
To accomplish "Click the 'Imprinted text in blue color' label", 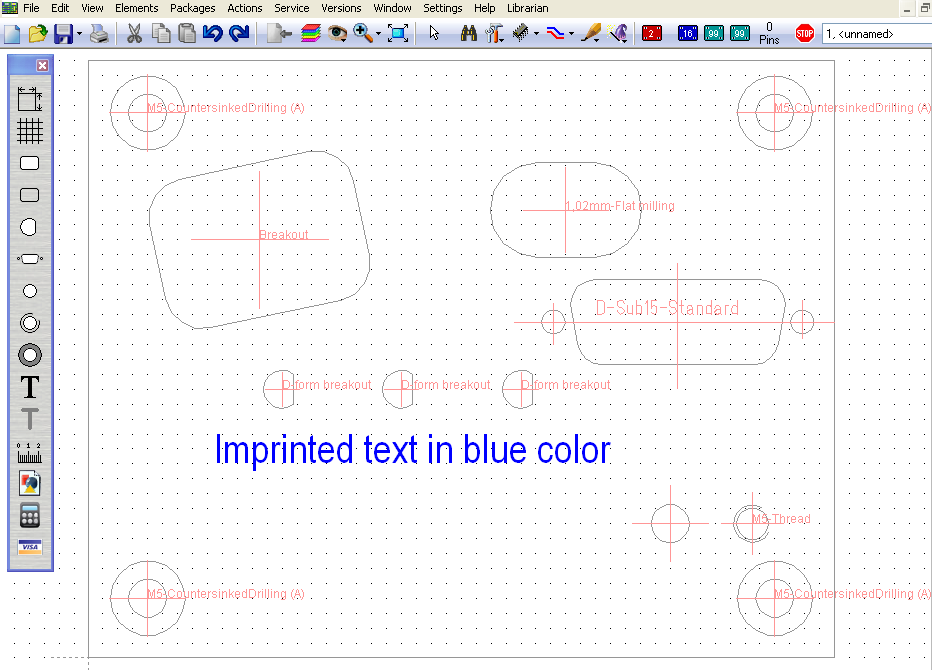I will (x=412, y=451).
